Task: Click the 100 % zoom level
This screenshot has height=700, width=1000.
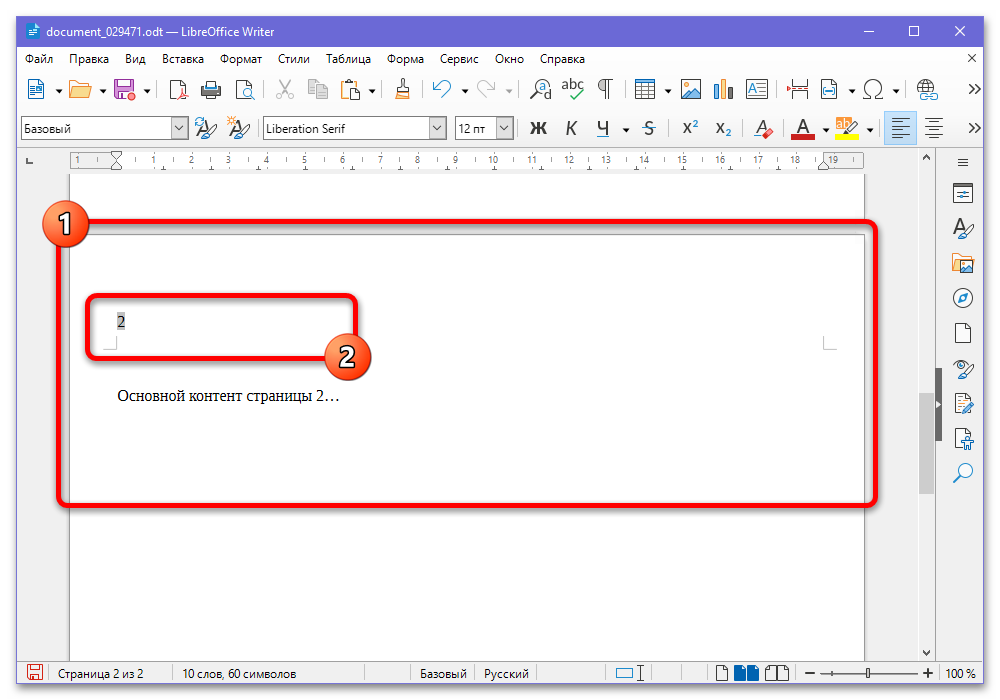Action: [x=960, y=674]
